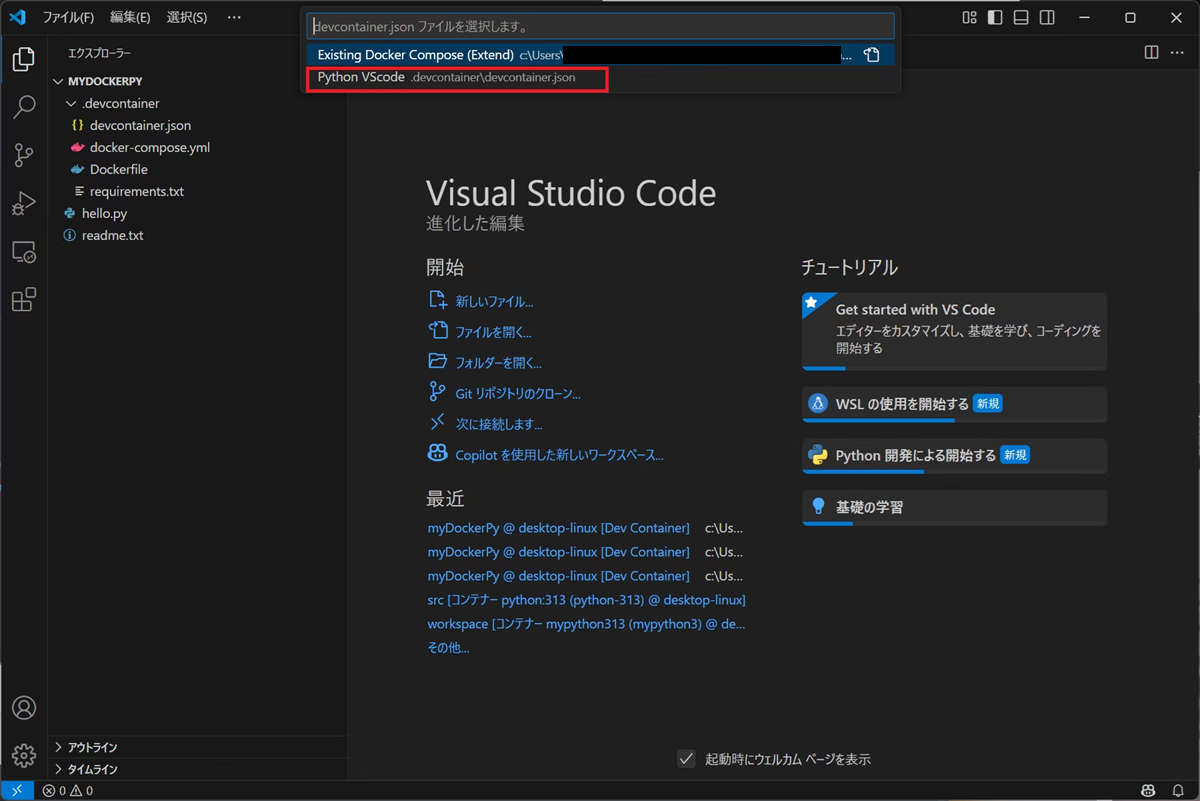Open readme.txt in explorer tree
This screenshot has height=801, width=1200.
(112, 236)
